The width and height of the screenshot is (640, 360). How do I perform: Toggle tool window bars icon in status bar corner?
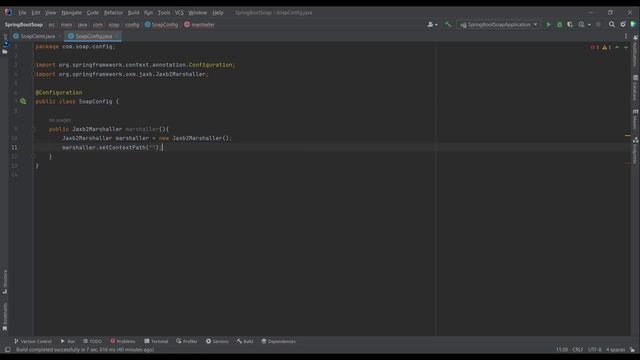pos(7,350)
